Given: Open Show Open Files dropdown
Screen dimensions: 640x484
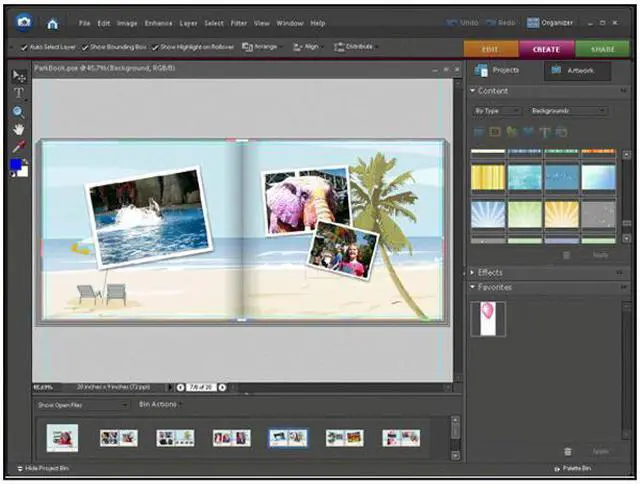Looking at the screenshot, I should point(82,405).
